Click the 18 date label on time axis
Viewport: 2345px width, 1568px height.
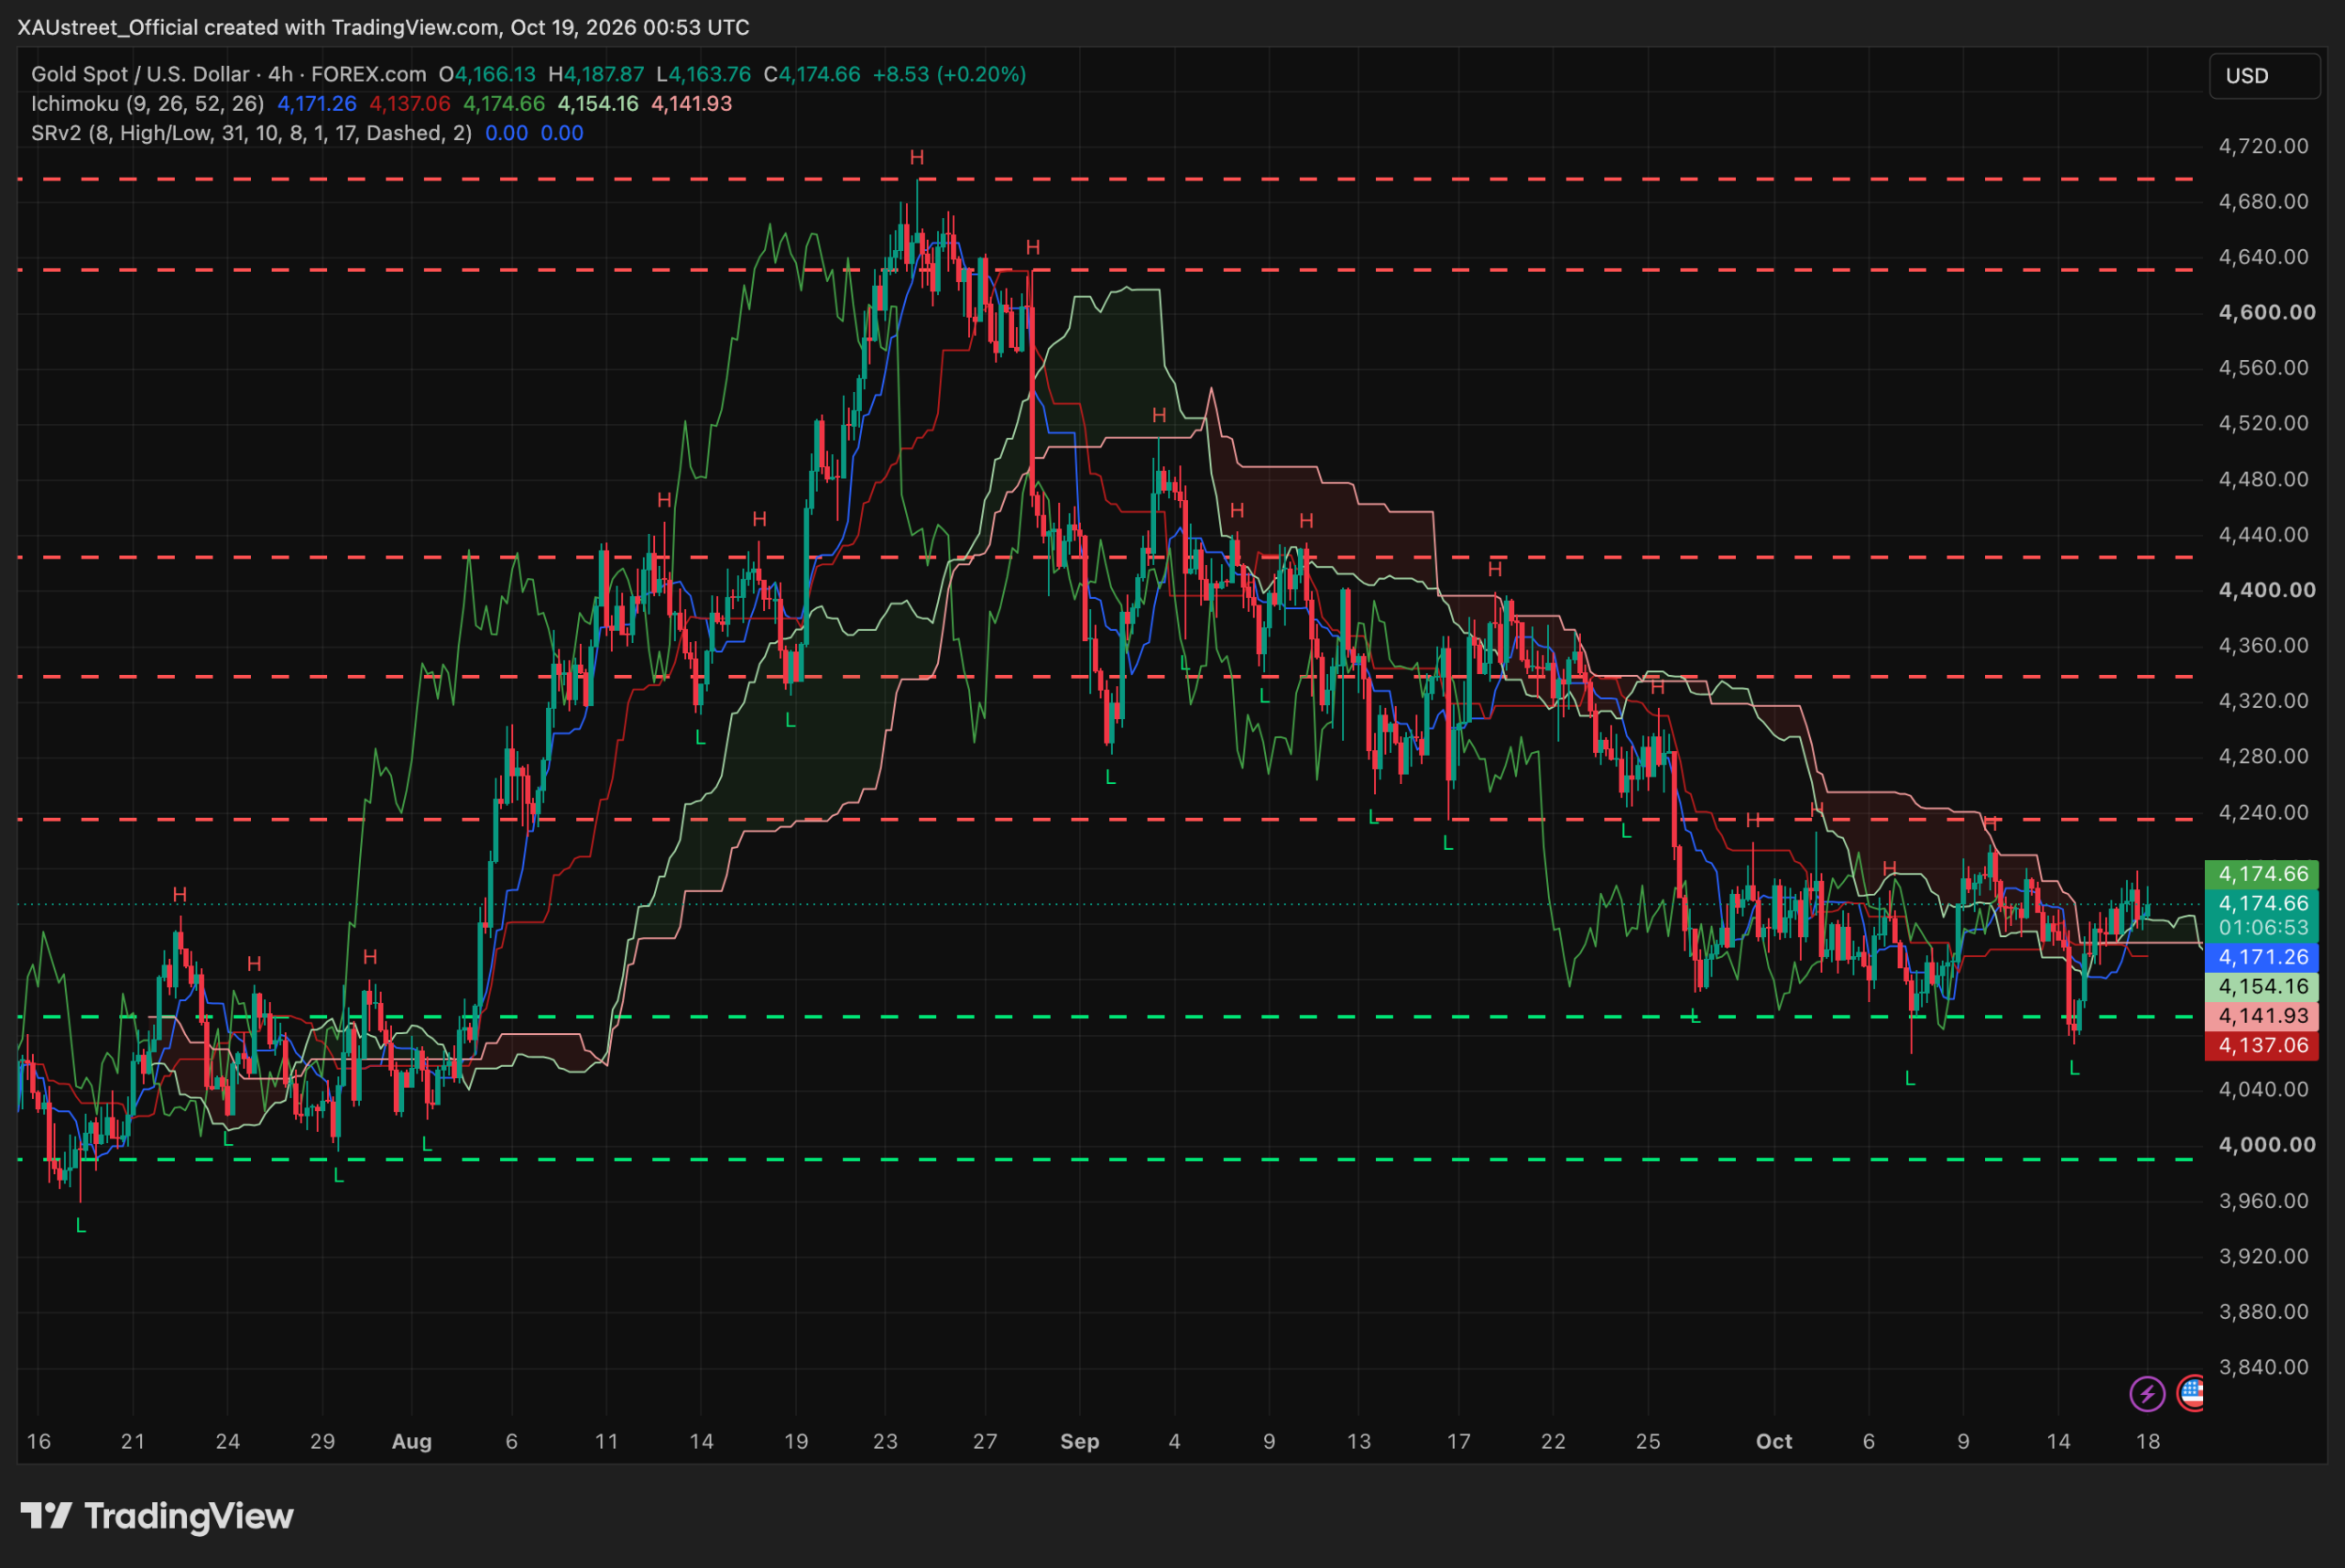(2148, 1441)
